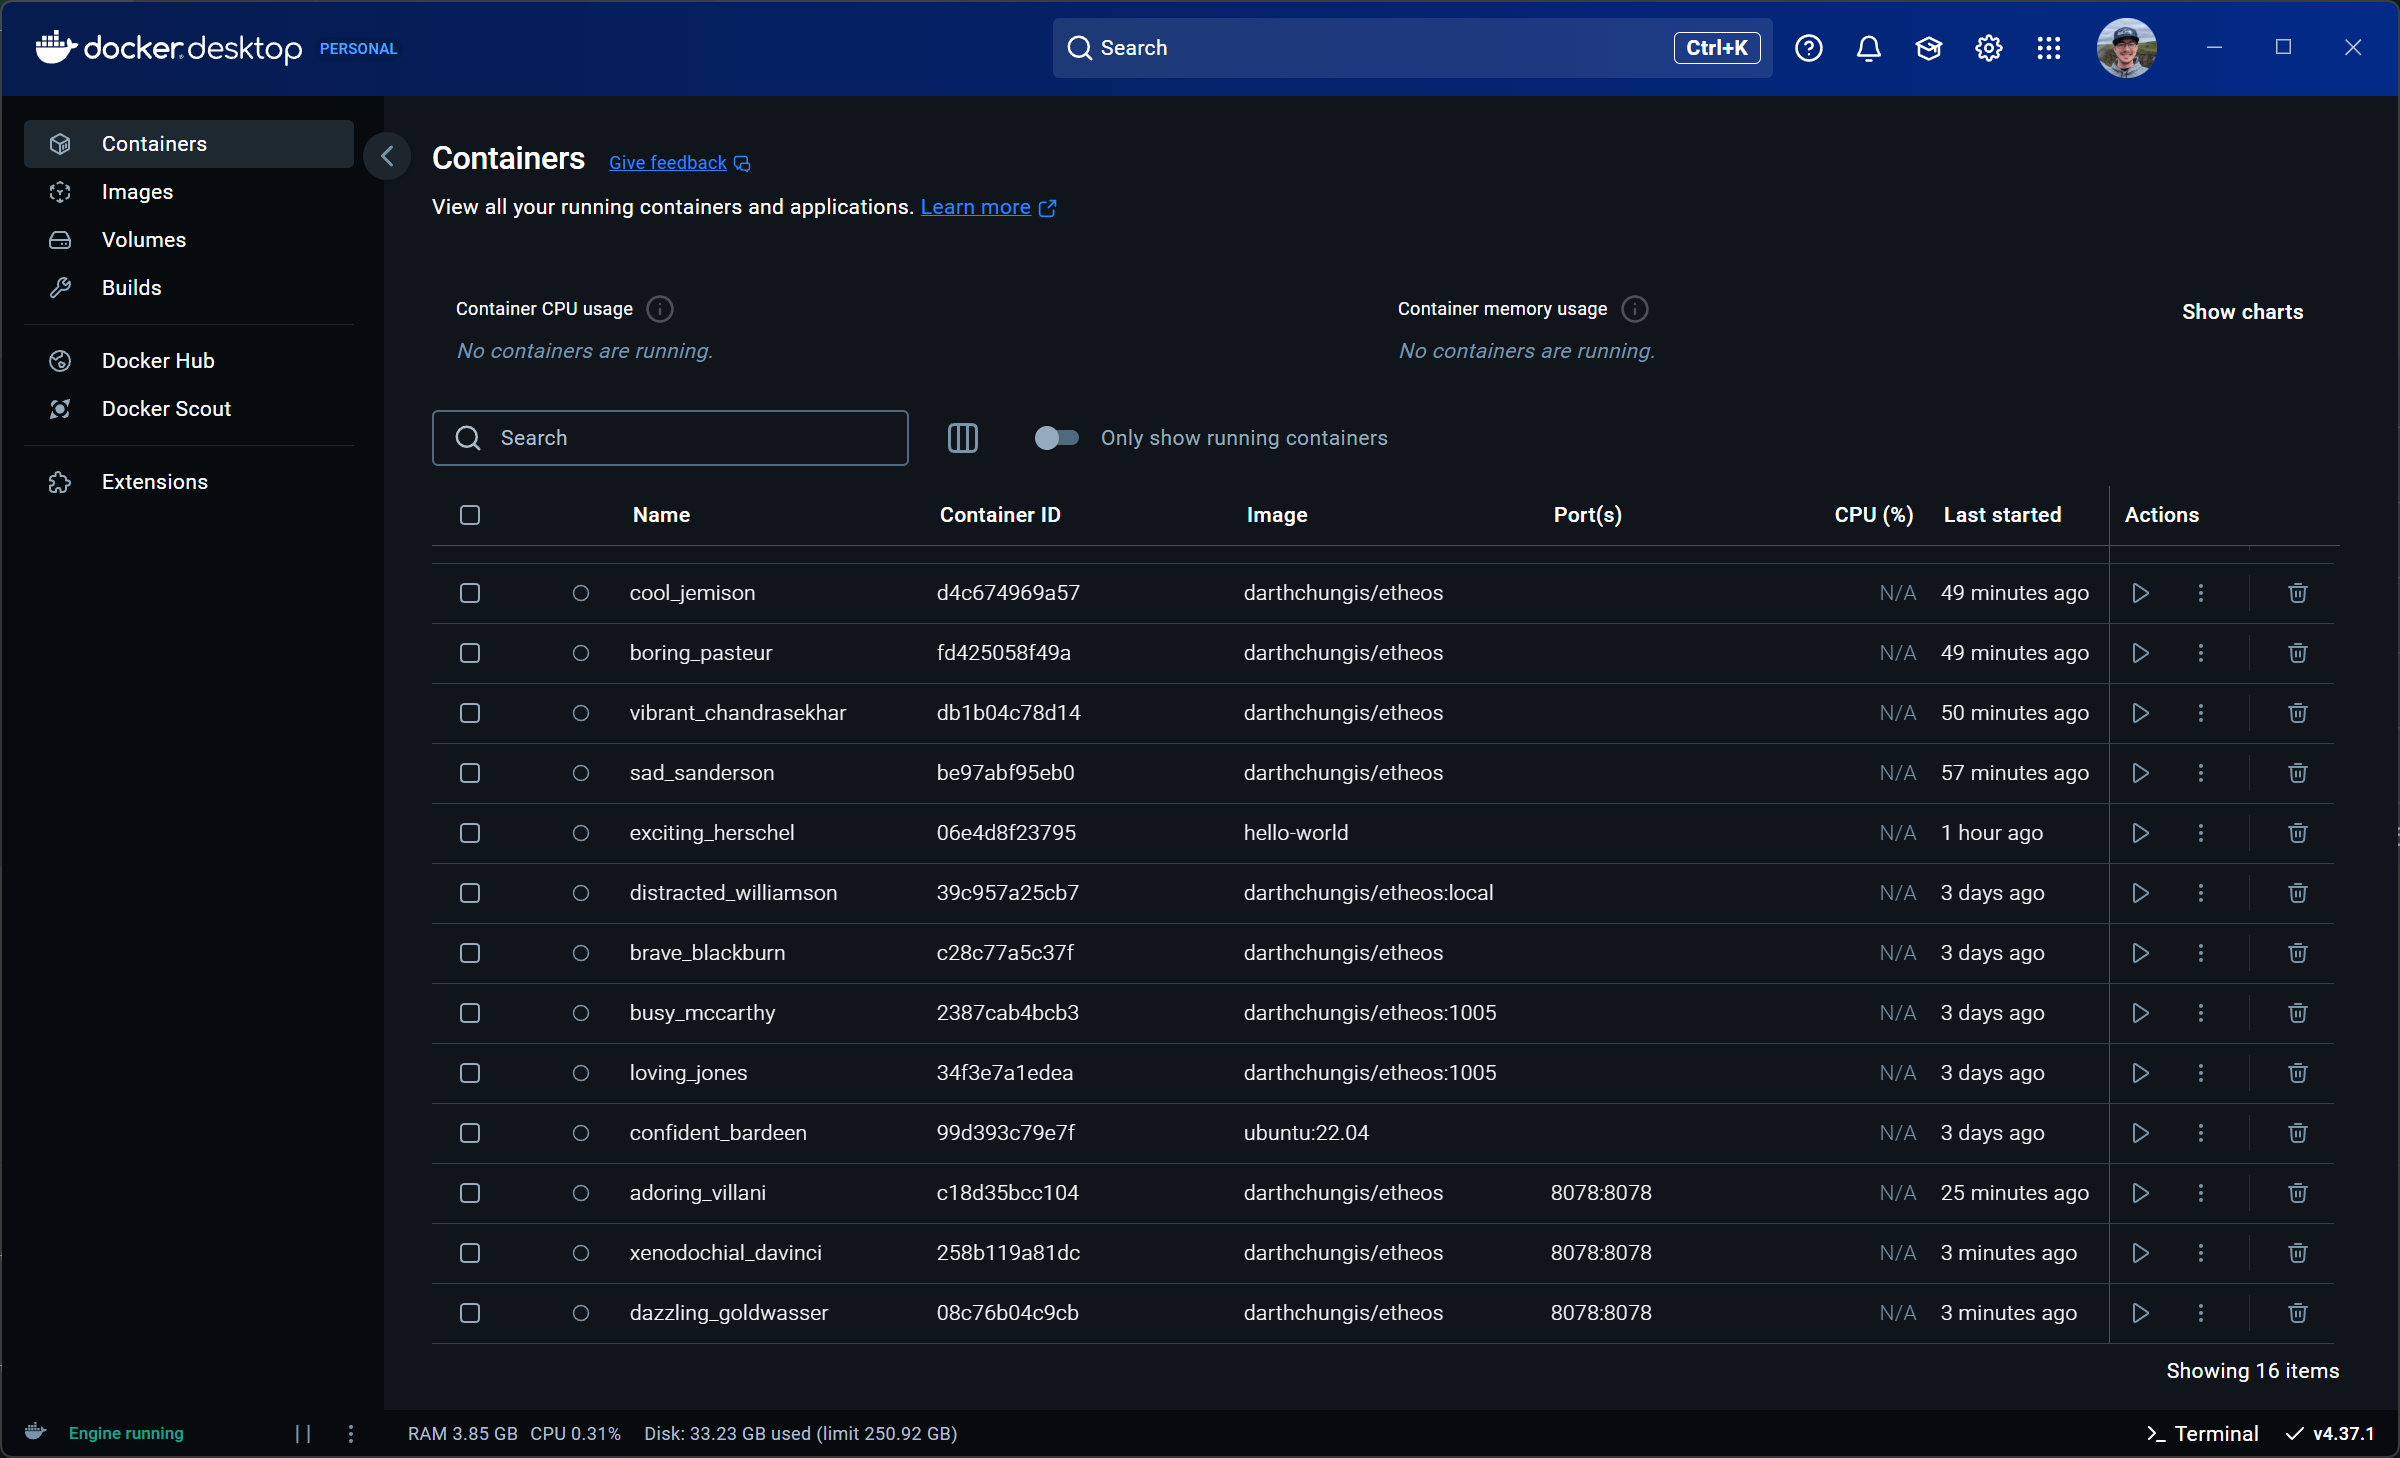Open the column layout selector icon
2400x1458 pixels.
tap(962, 438)
